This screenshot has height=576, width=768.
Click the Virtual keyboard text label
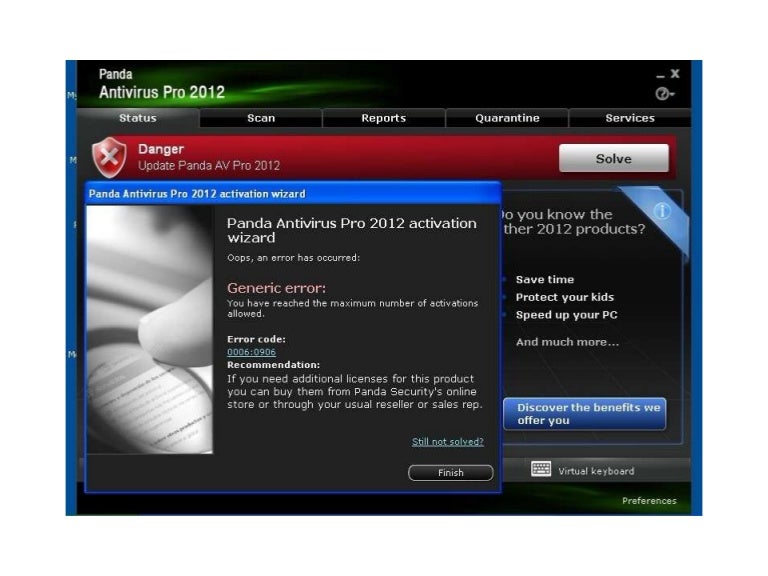tap(596, 471)
